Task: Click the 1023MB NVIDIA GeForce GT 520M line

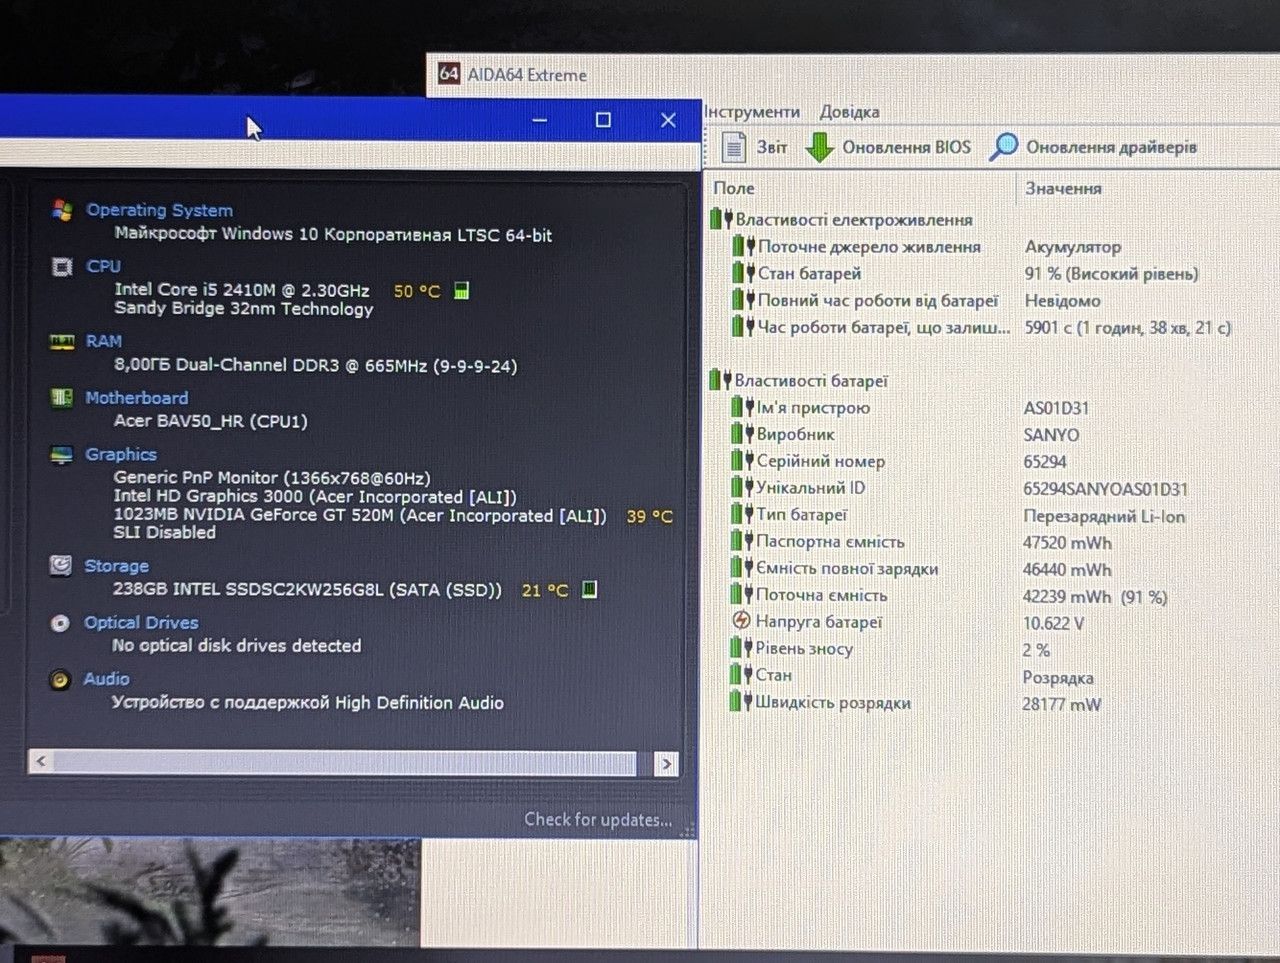Action: coord(360,515)
